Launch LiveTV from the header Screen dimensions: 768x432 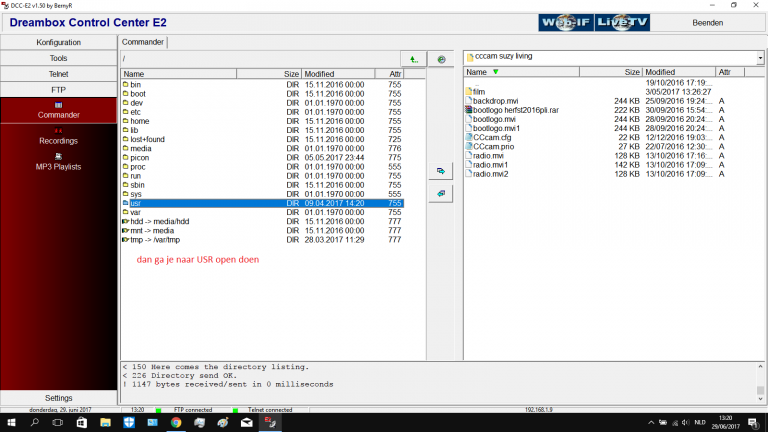click(x=622, y=22)
